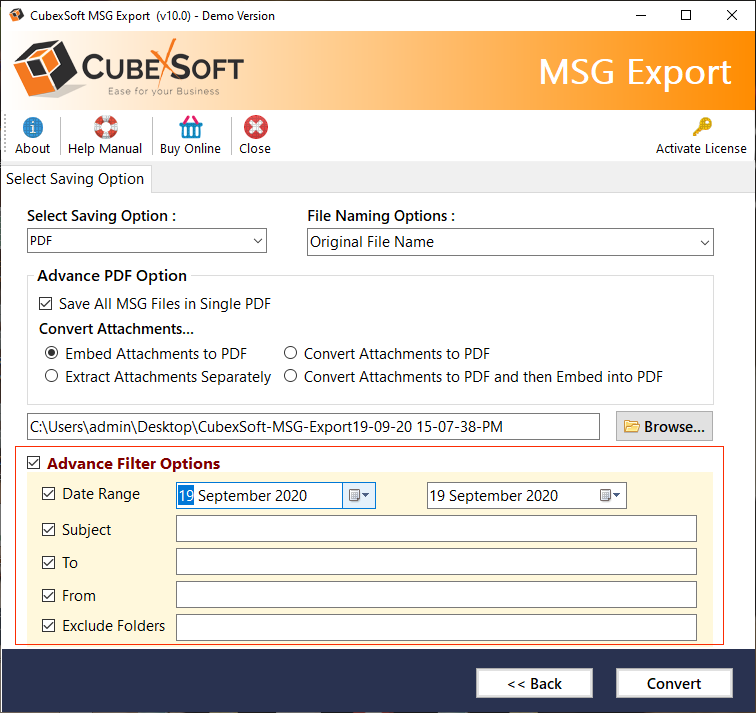Toggle the Subject filter checkbox
The image size is (756, 713).
(49, 529)
